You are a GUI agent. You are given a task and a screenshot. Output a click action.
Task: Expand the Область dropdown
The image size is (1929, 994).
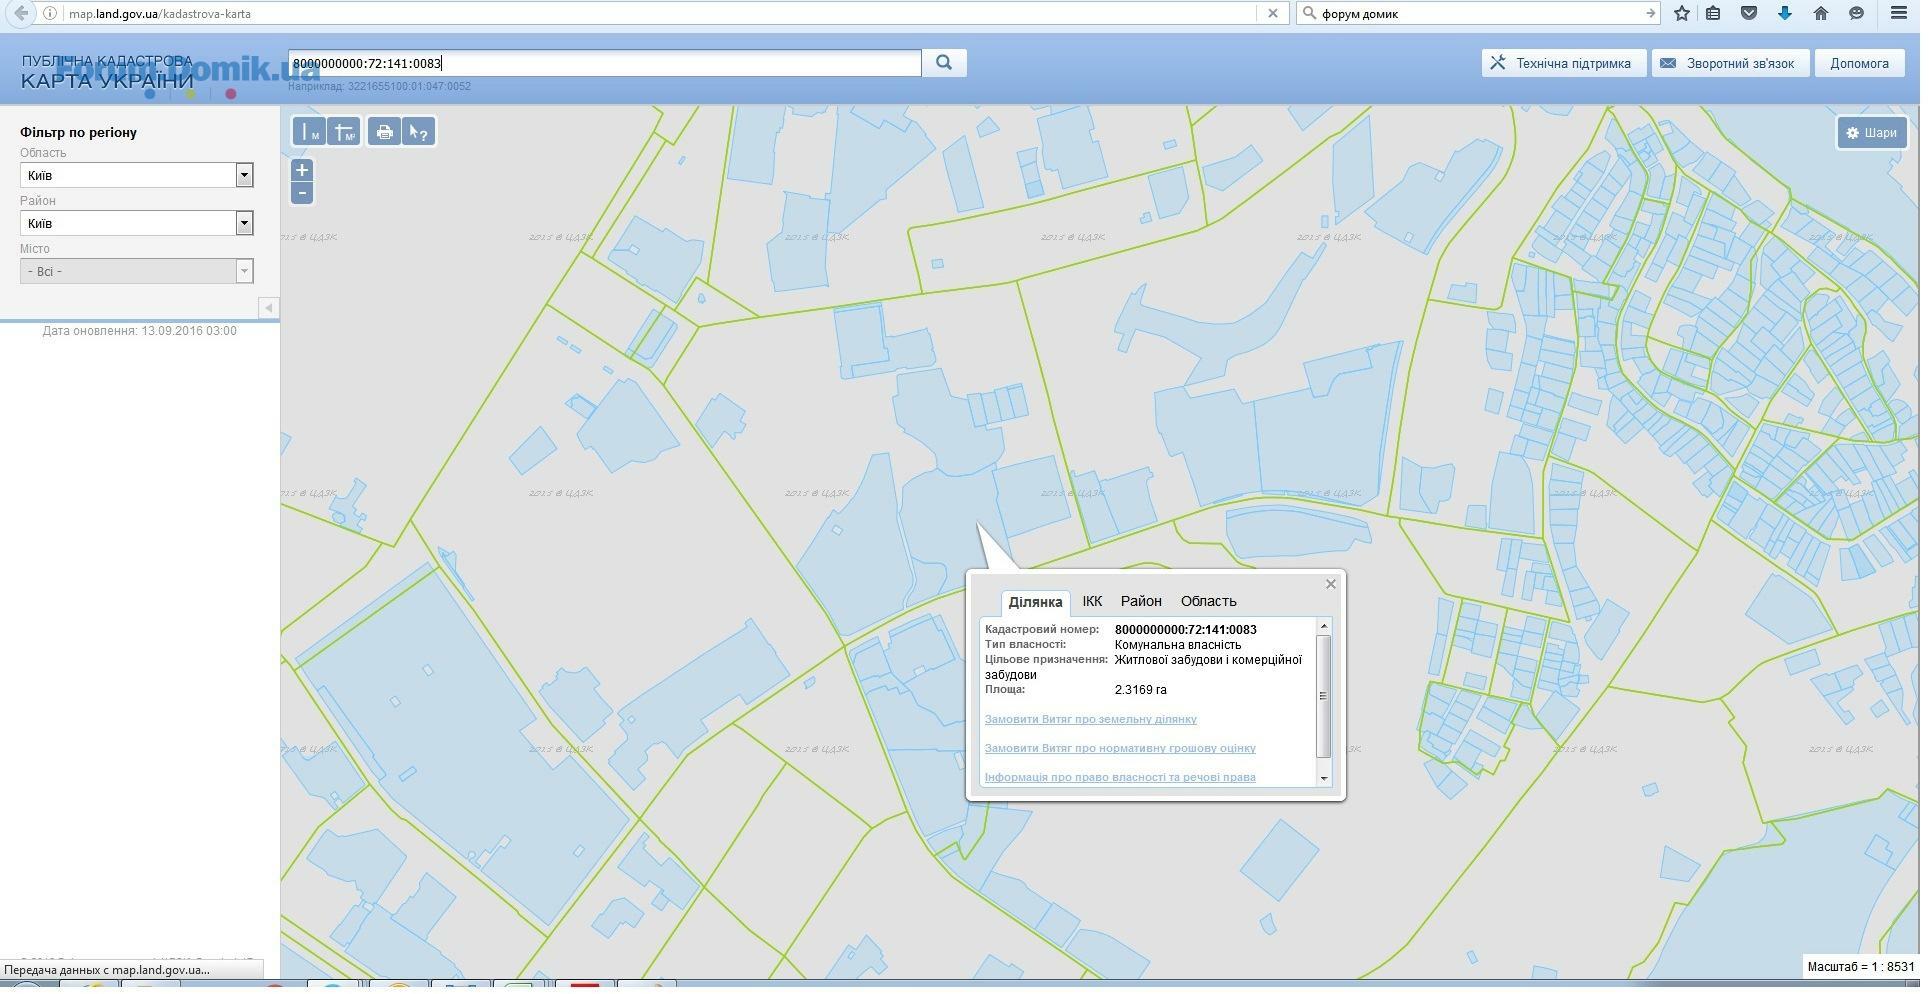244,176
